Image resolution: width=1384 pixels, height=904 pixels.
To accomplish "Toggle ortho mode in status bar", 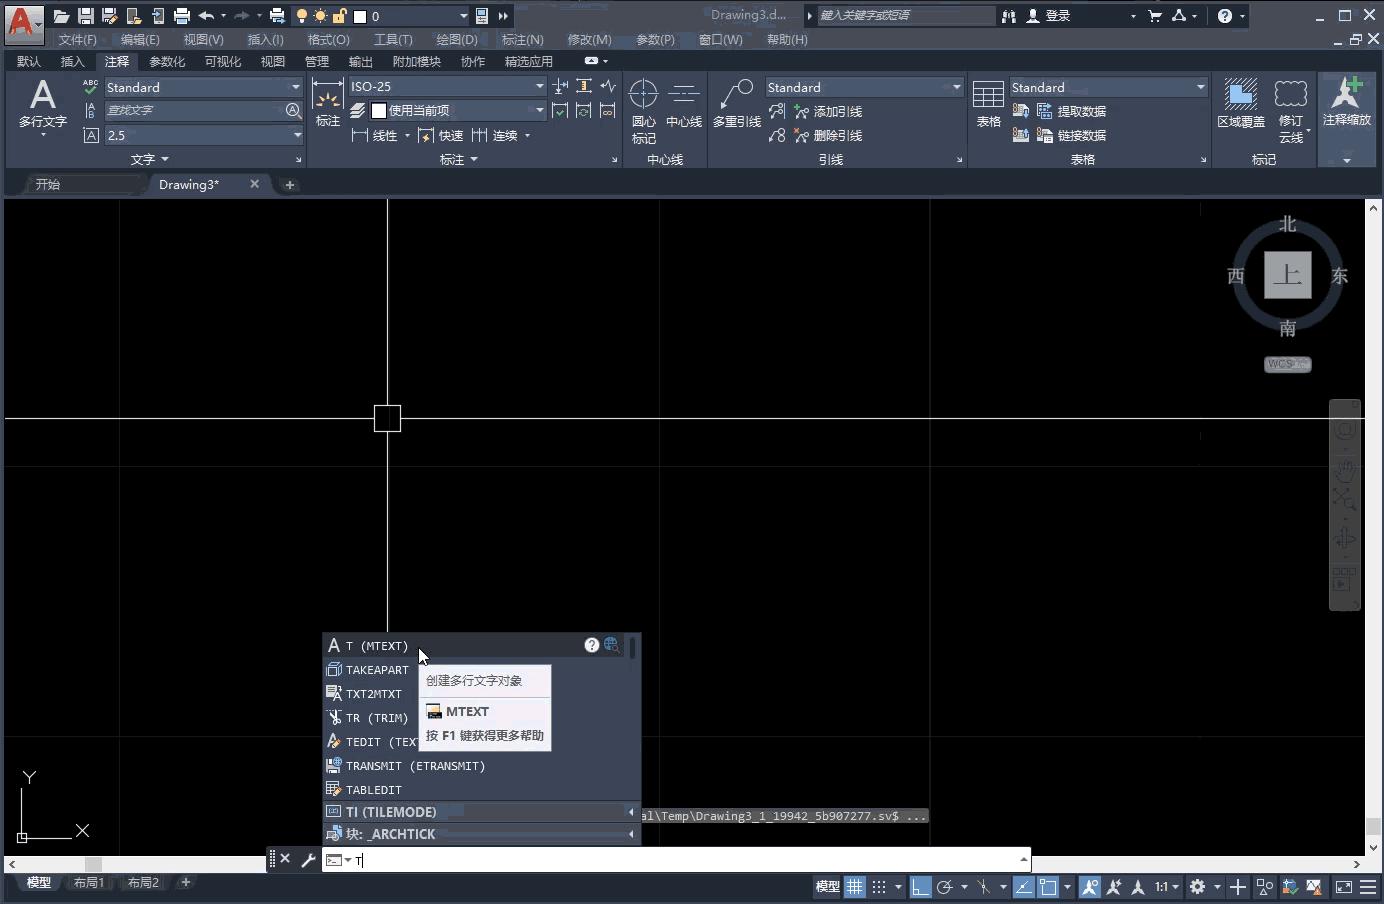I will pos(920,887).
